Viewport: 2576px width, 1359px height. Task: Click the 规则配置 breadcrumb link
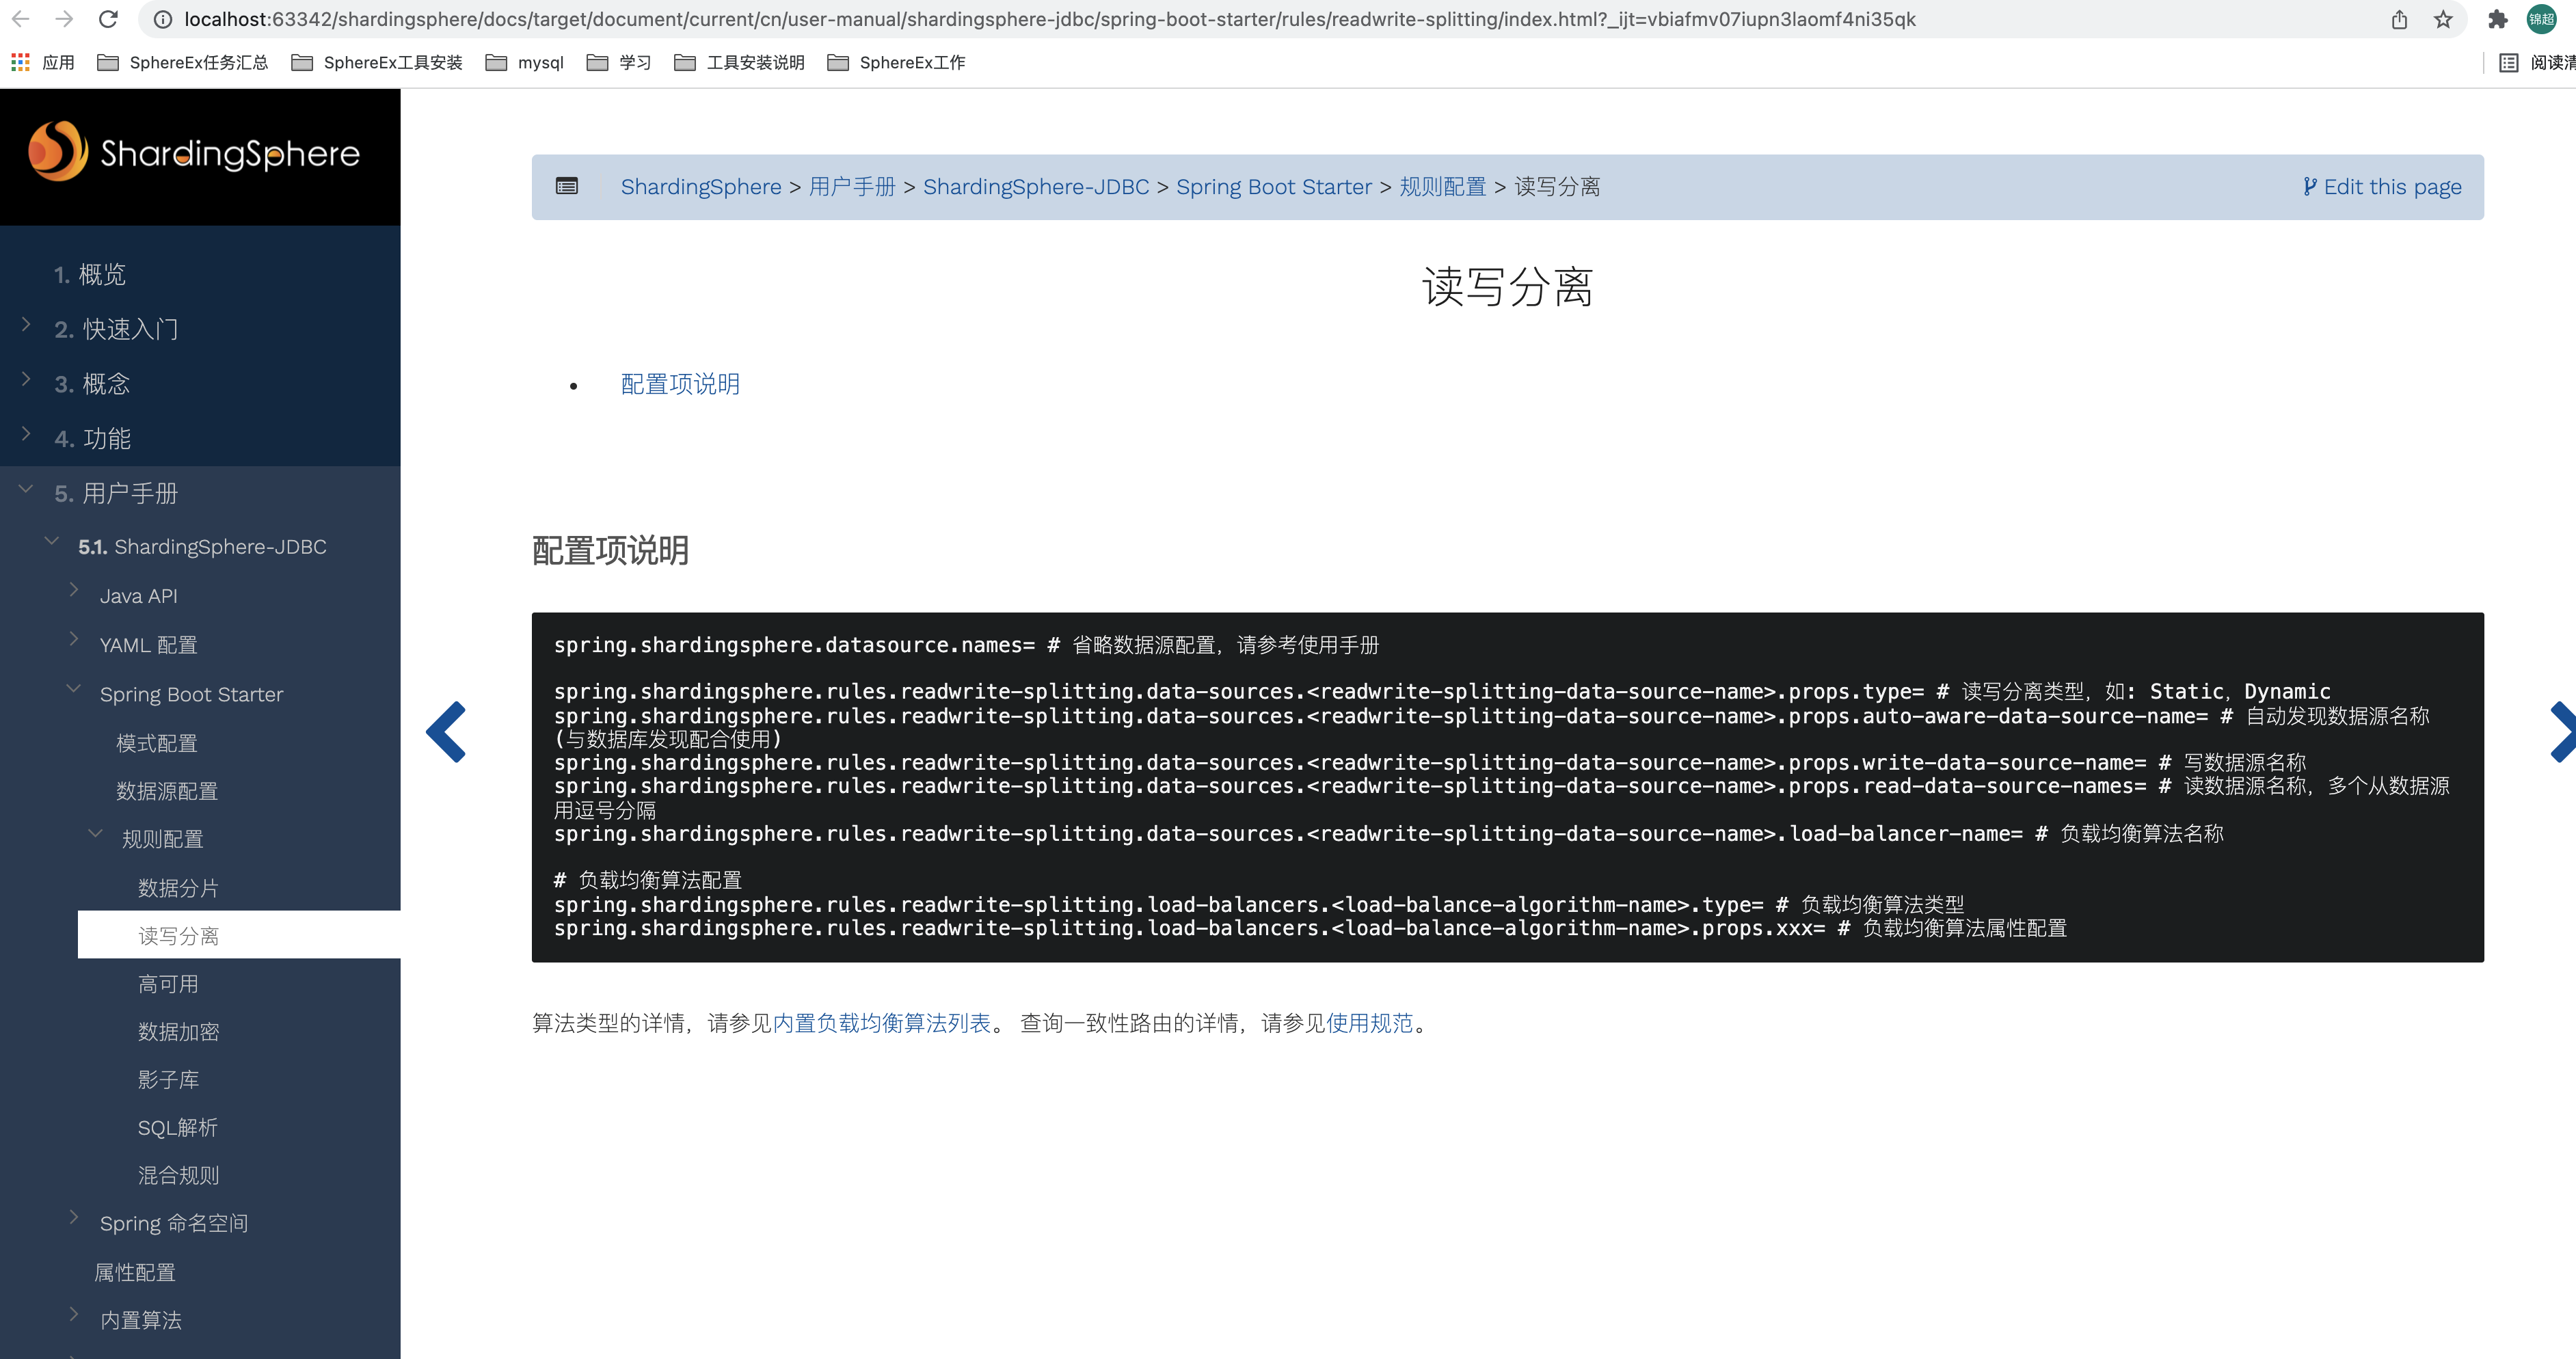point(1443,187)
